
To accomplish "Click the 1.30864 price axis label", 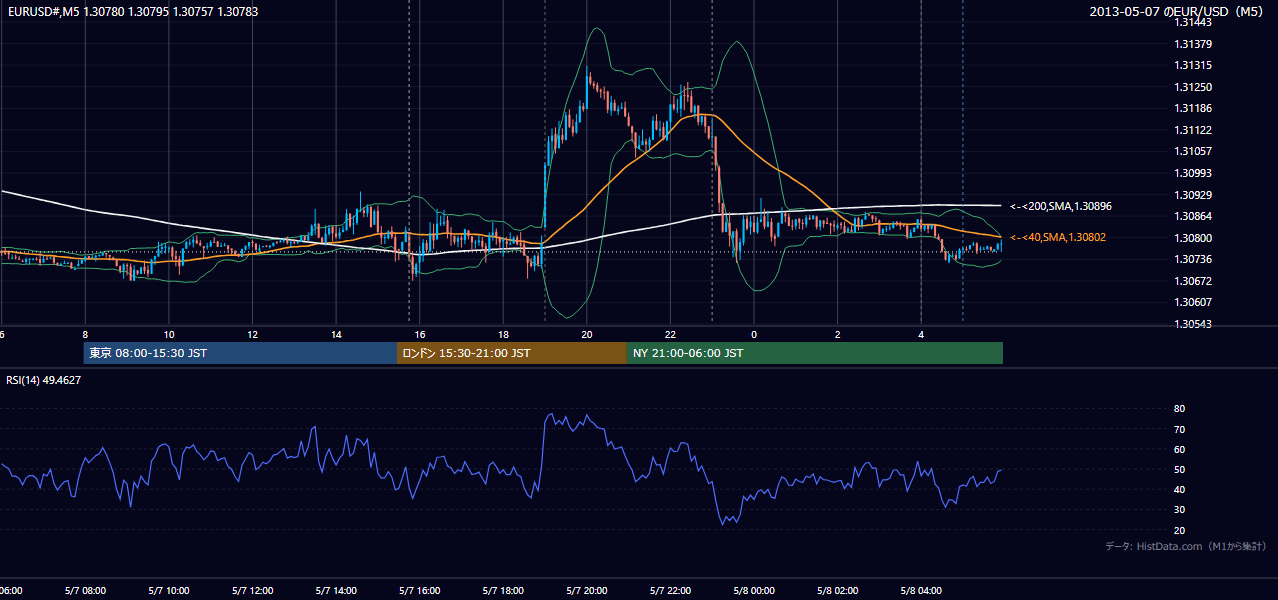I will (1193, 216).
